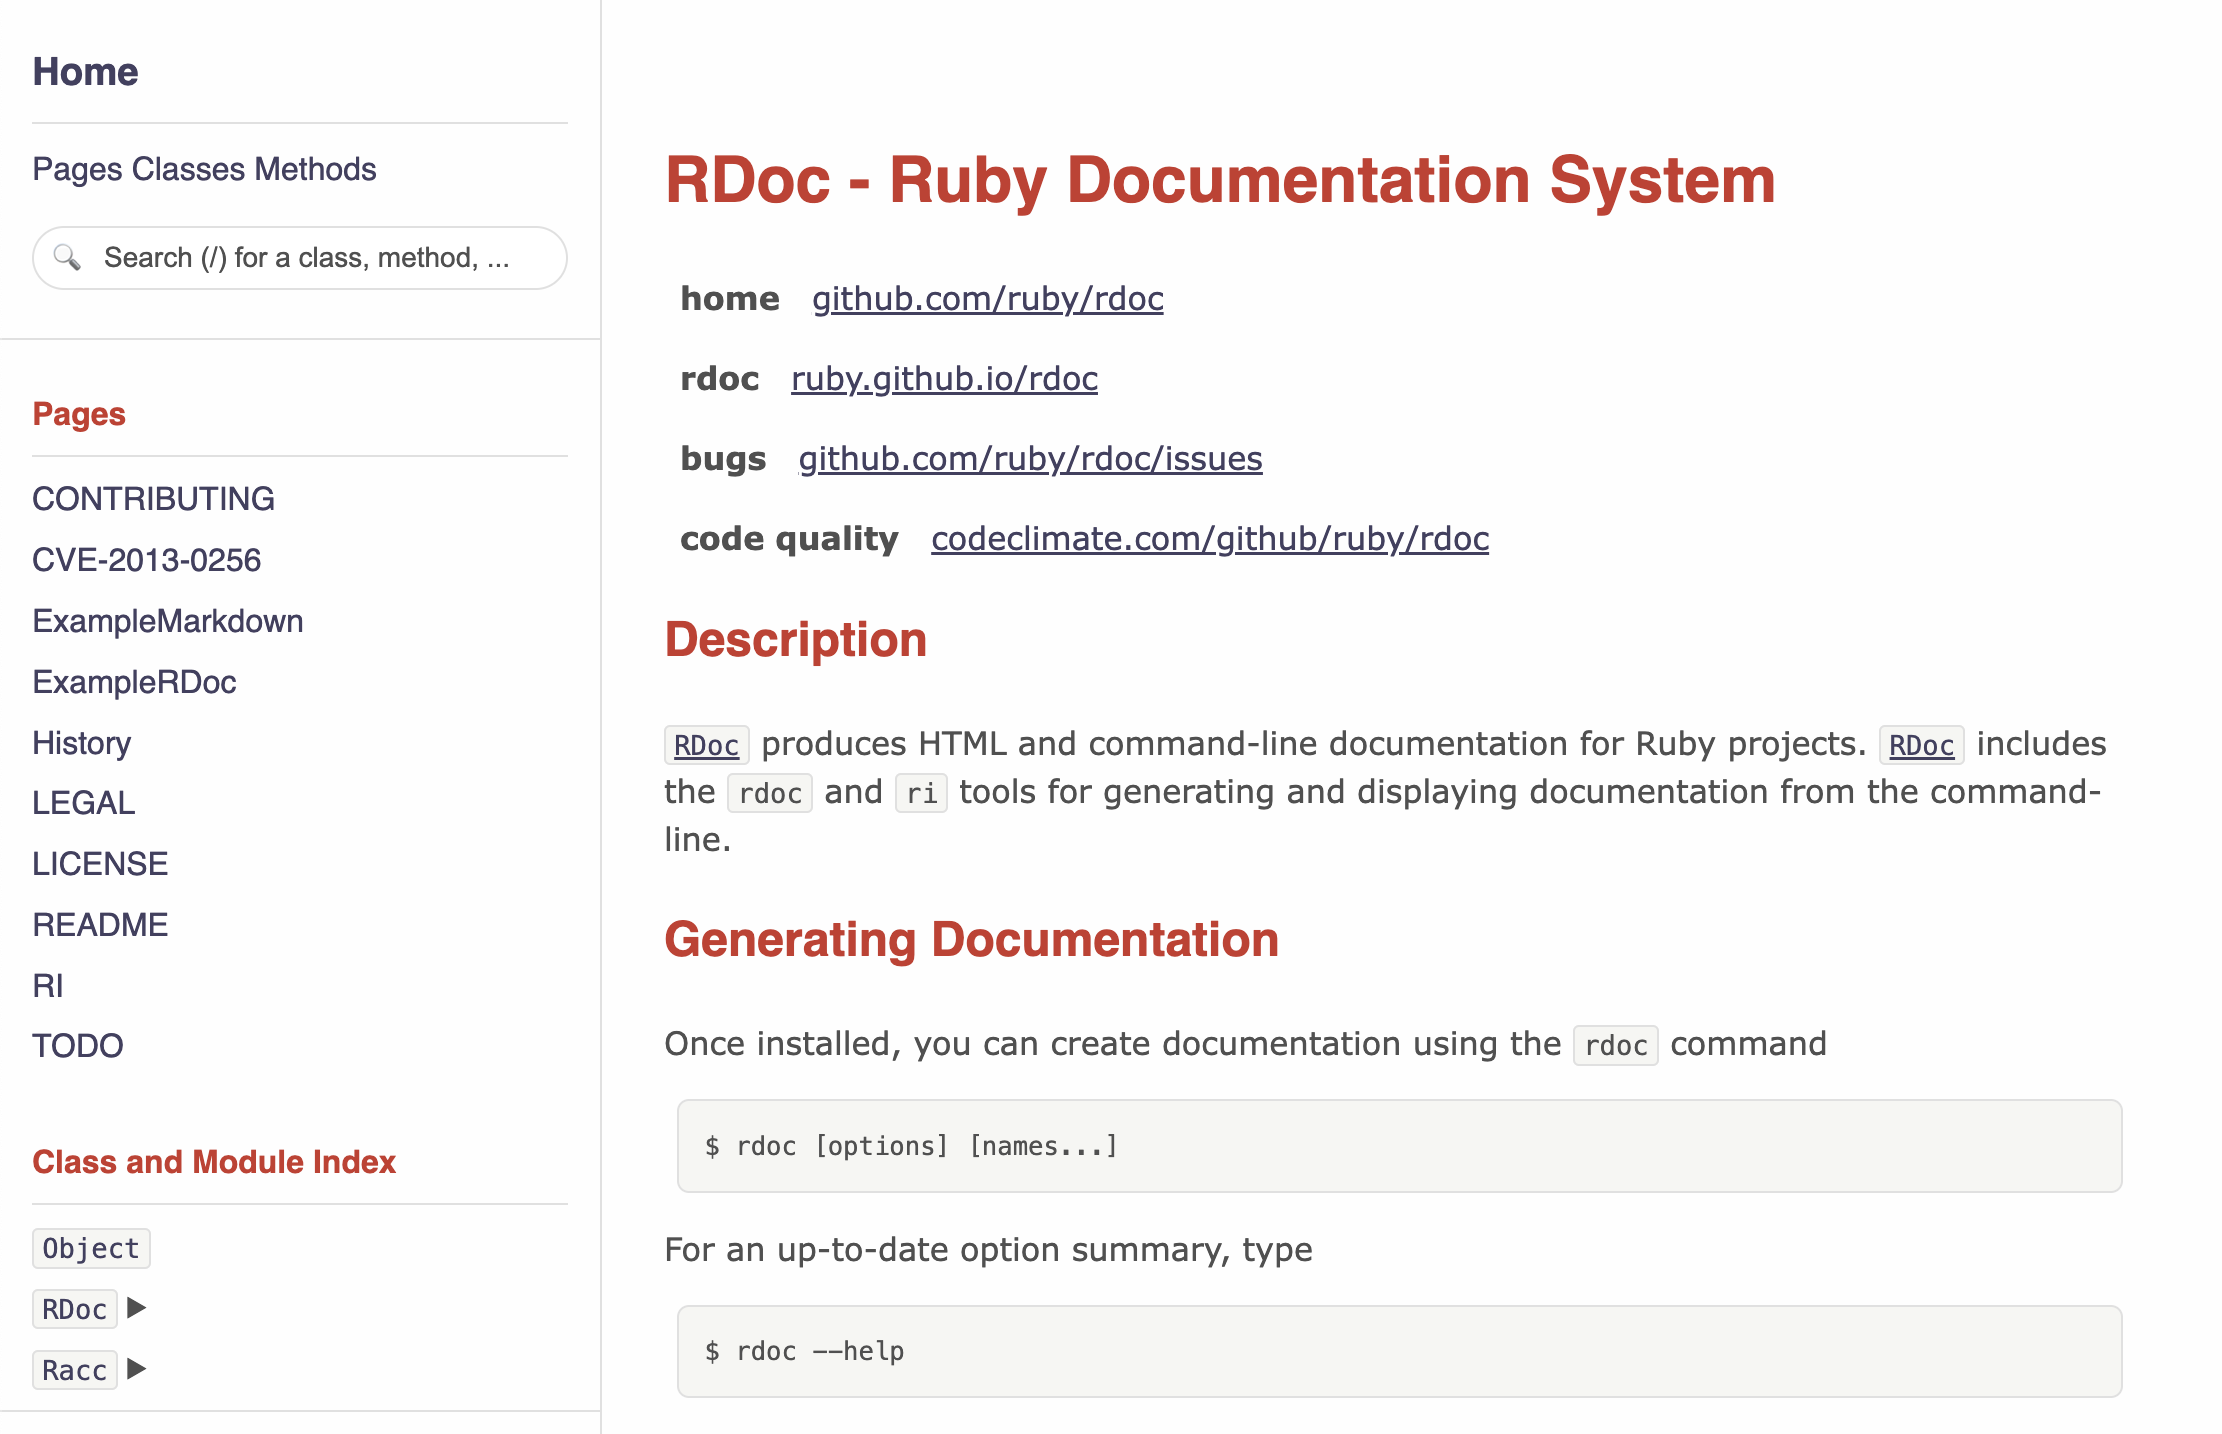Jump to Methods section link

315,169
